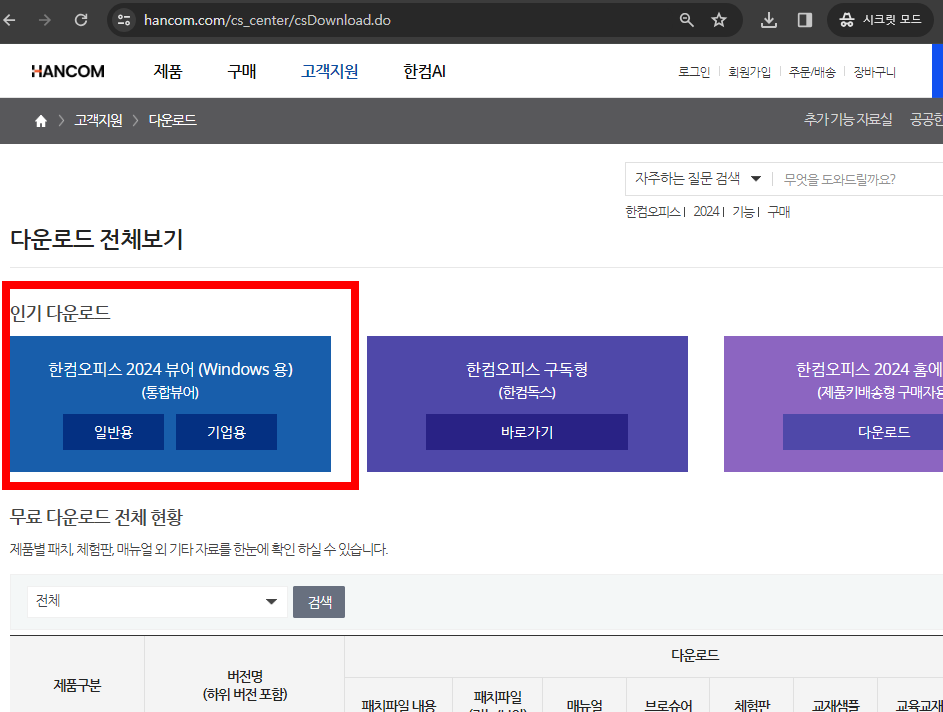
Task: Open the 전체 filter dropdown
Action: coord(155,601)
